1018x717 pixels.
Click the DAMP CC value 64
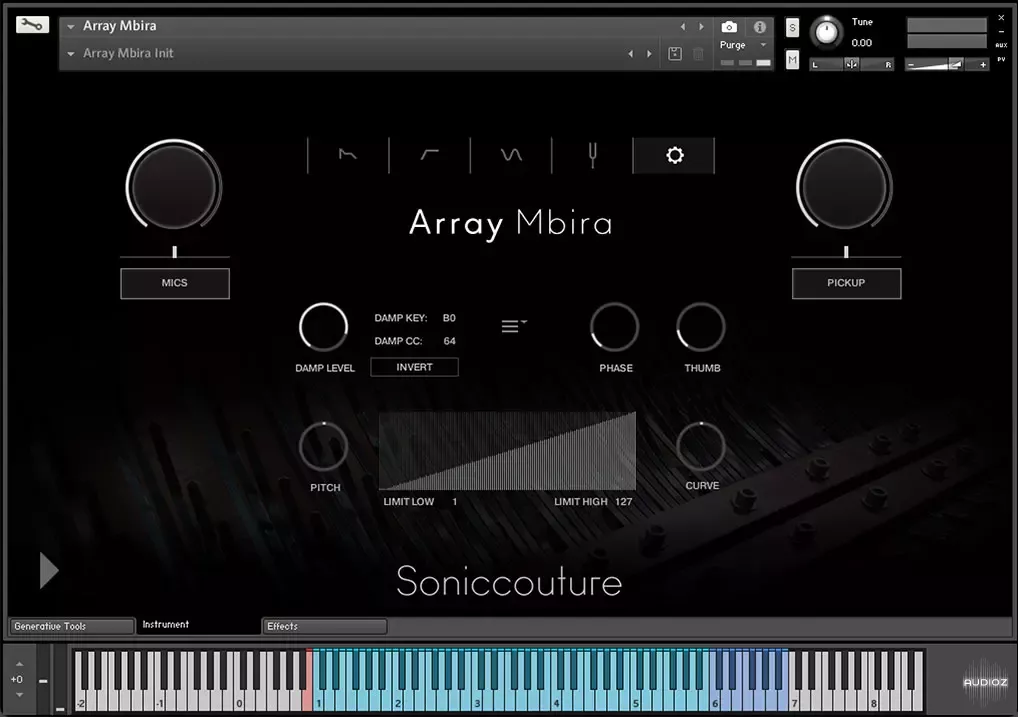pyautogui.click(x=449, y=341)
